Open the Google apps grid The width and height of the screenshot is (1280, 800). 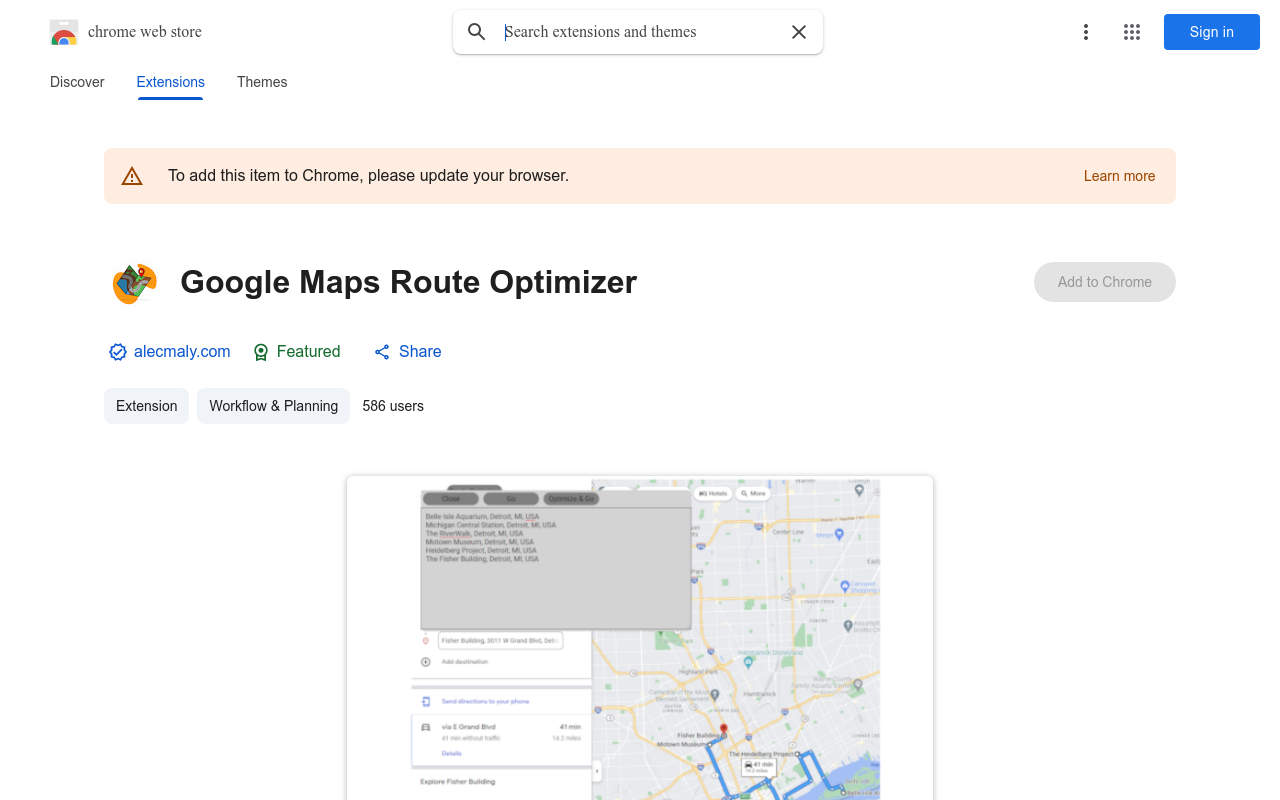click(x=1132, y=32)
